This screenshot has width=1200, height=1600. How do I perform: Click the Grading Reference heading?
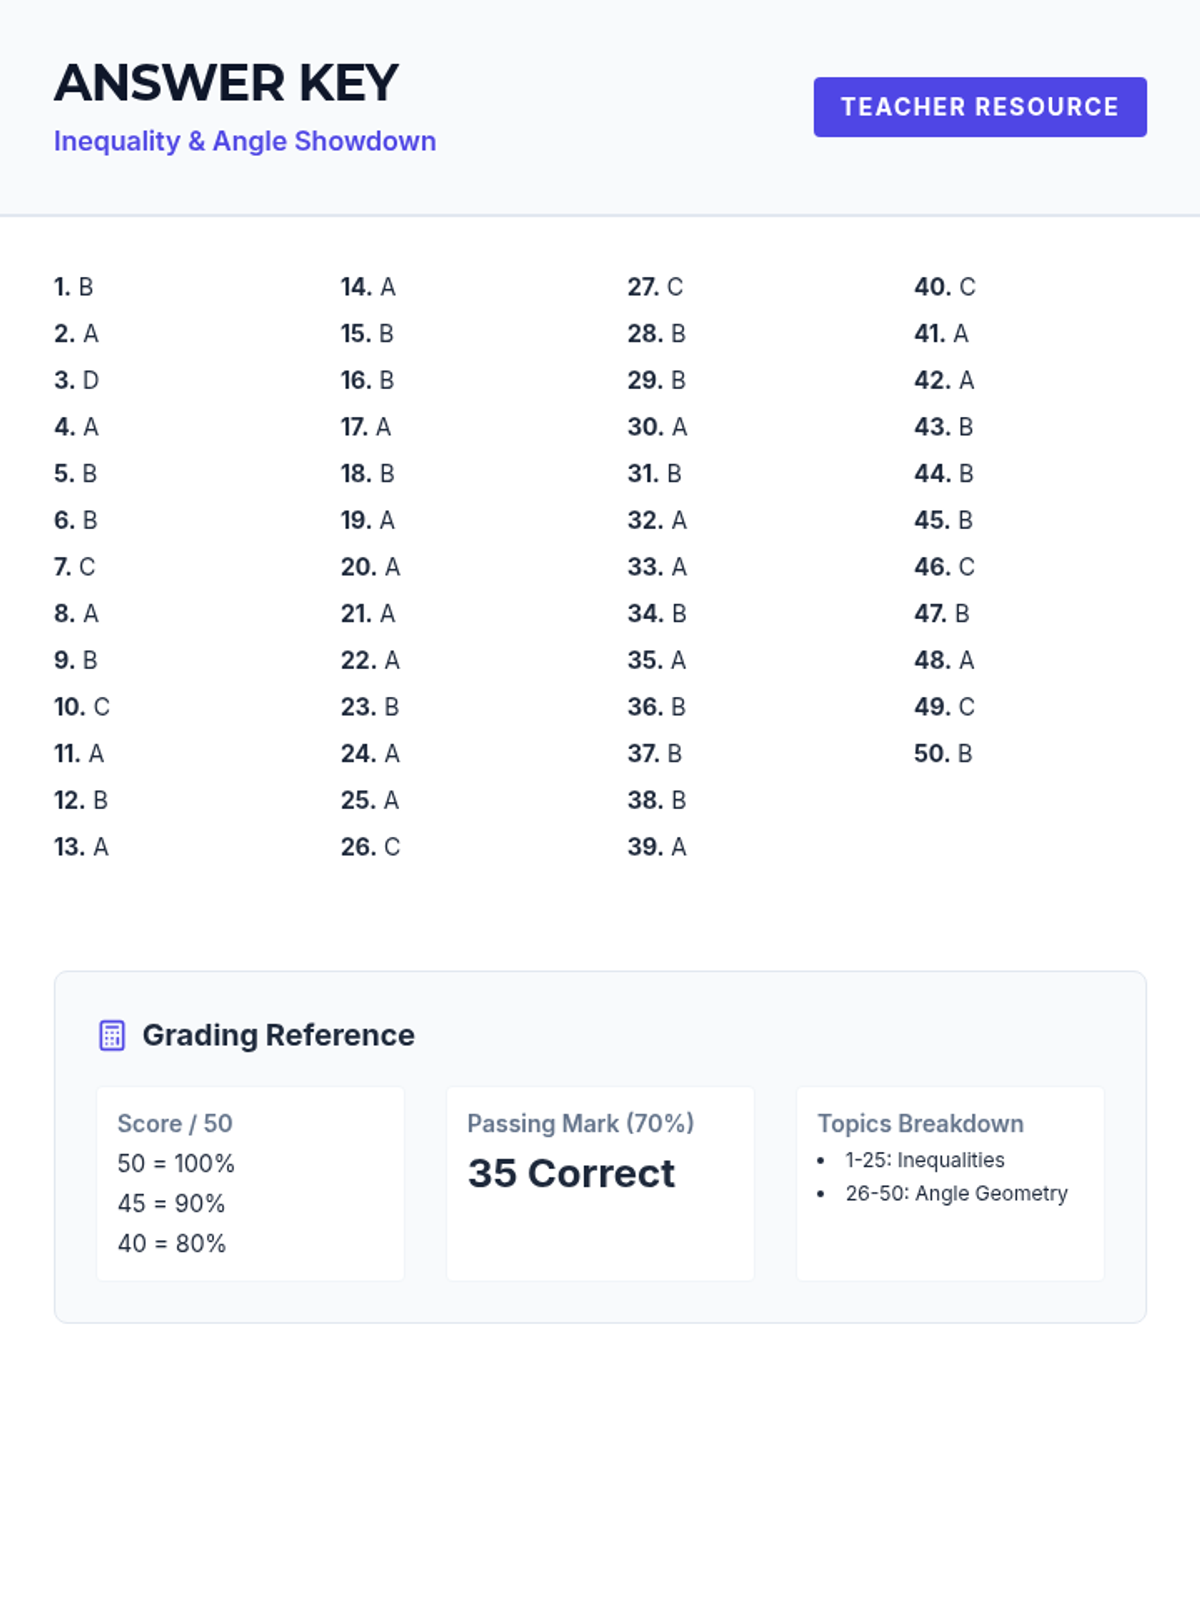(x=278, y=1035)
